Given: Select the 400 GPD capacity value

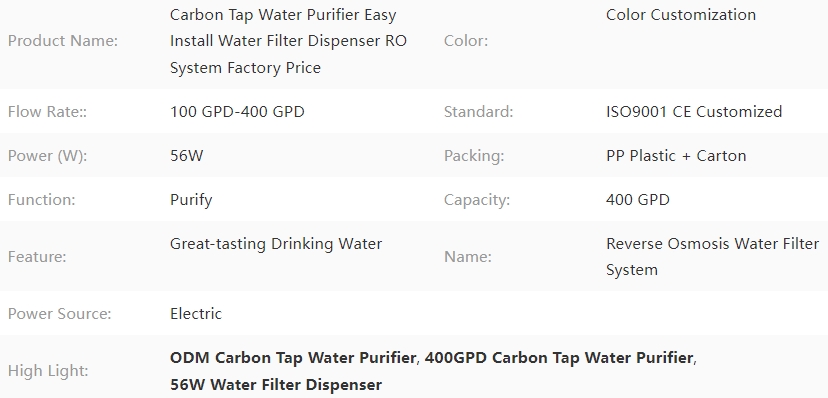Looking at the screenshot, I should 637,200.
